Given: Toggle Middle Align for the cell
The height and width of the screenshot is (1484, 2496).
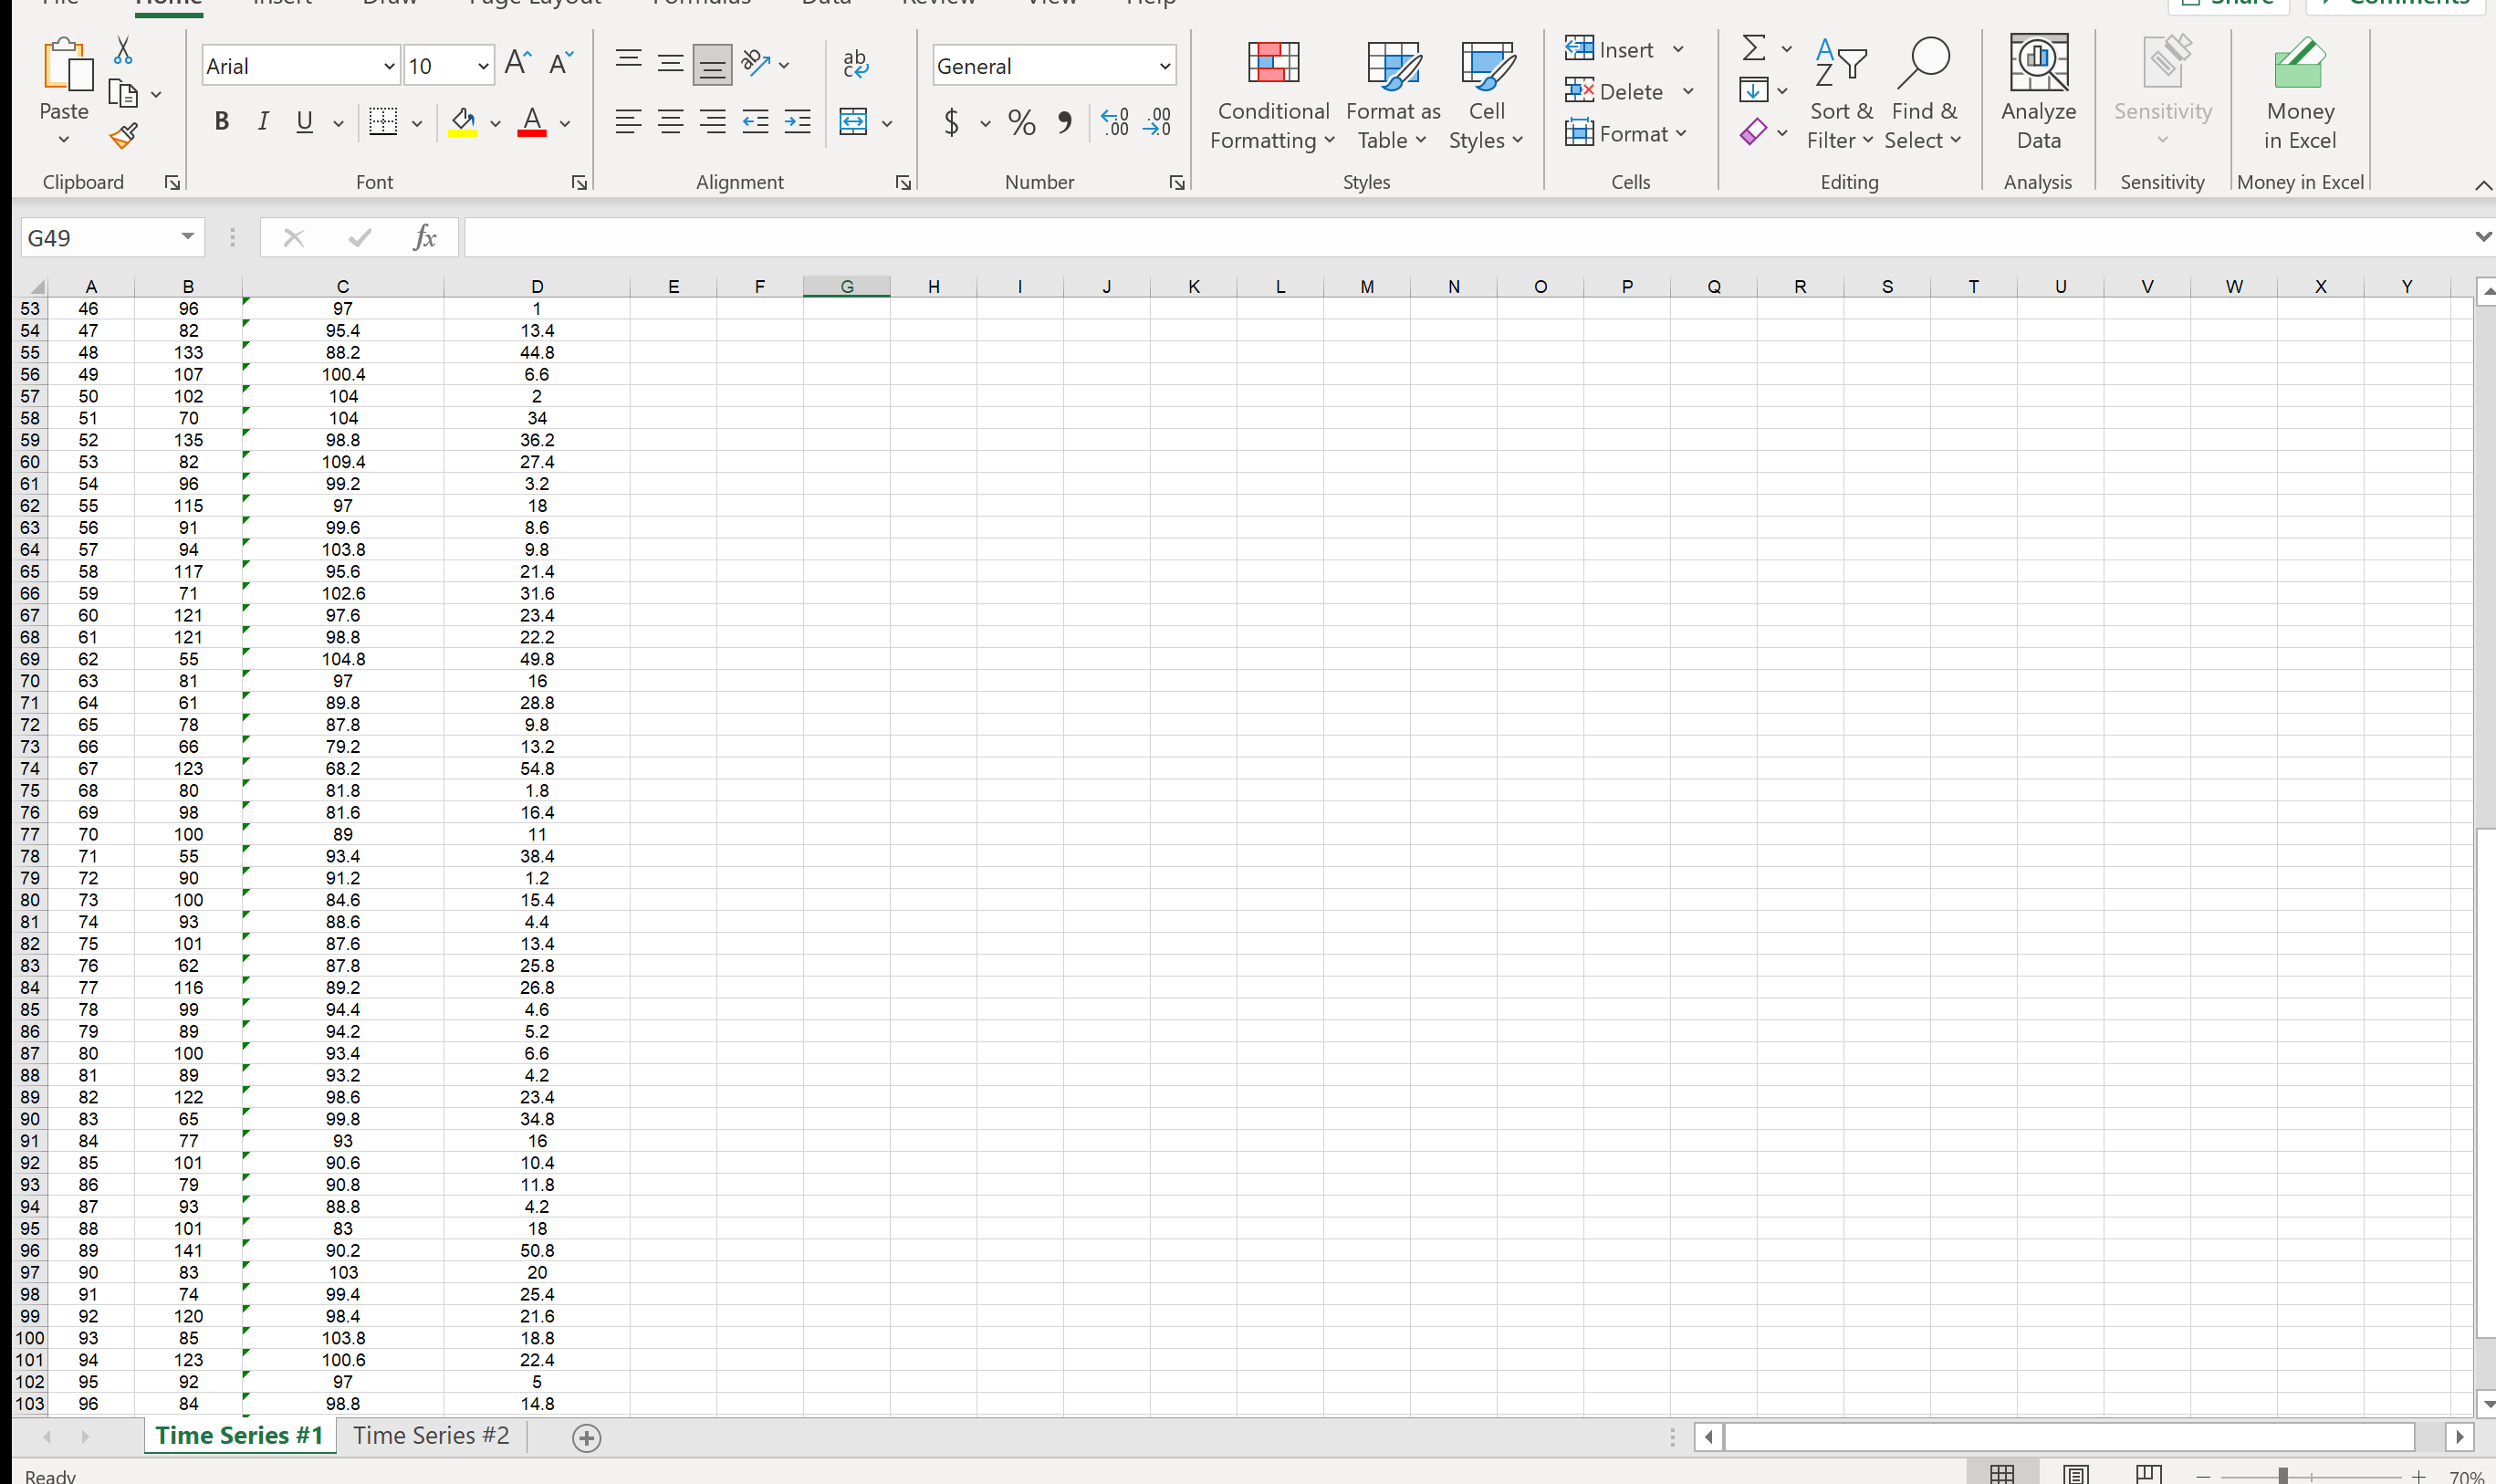Looking at the screenshot, I should click(x=670, y=62).
